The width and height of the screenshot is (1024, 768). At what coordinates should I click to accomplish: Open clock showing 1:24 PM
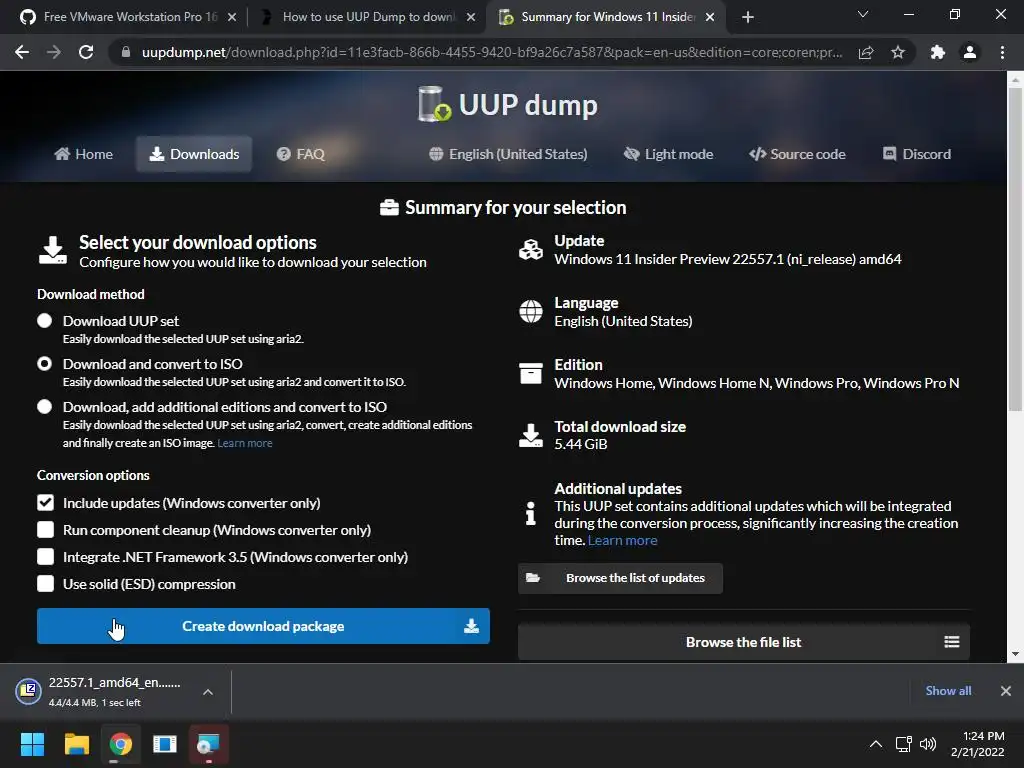pos(978,744)
